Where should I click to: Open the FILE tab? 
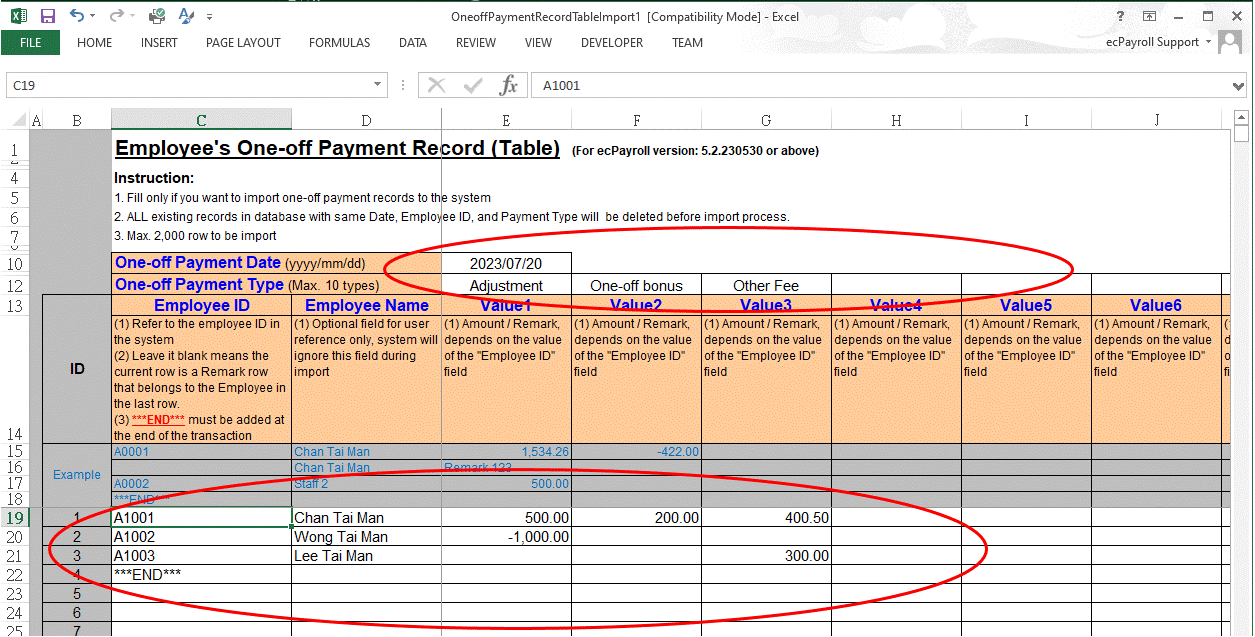(x=30, y=43)
